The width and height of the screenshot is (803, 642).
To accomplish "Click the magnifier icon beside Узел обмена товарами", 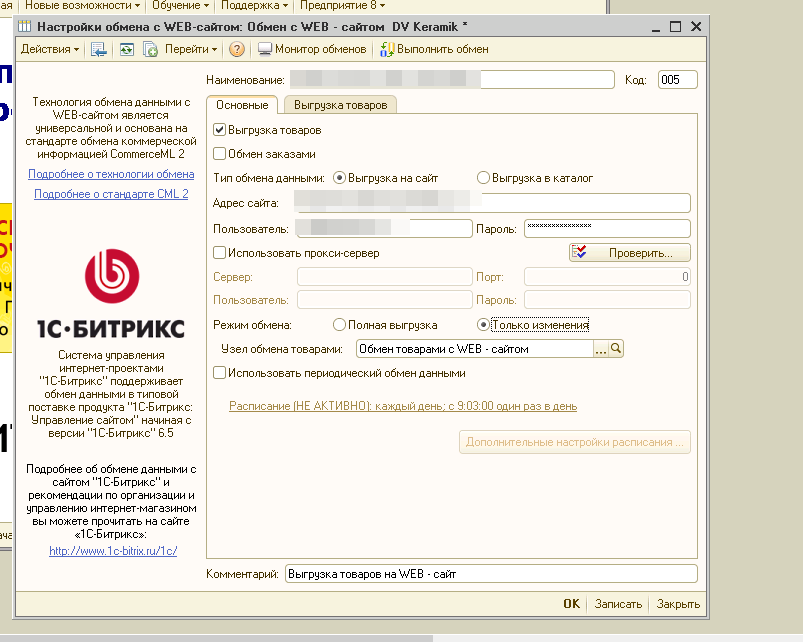I will pyautogui.click(x=617, y=349).
